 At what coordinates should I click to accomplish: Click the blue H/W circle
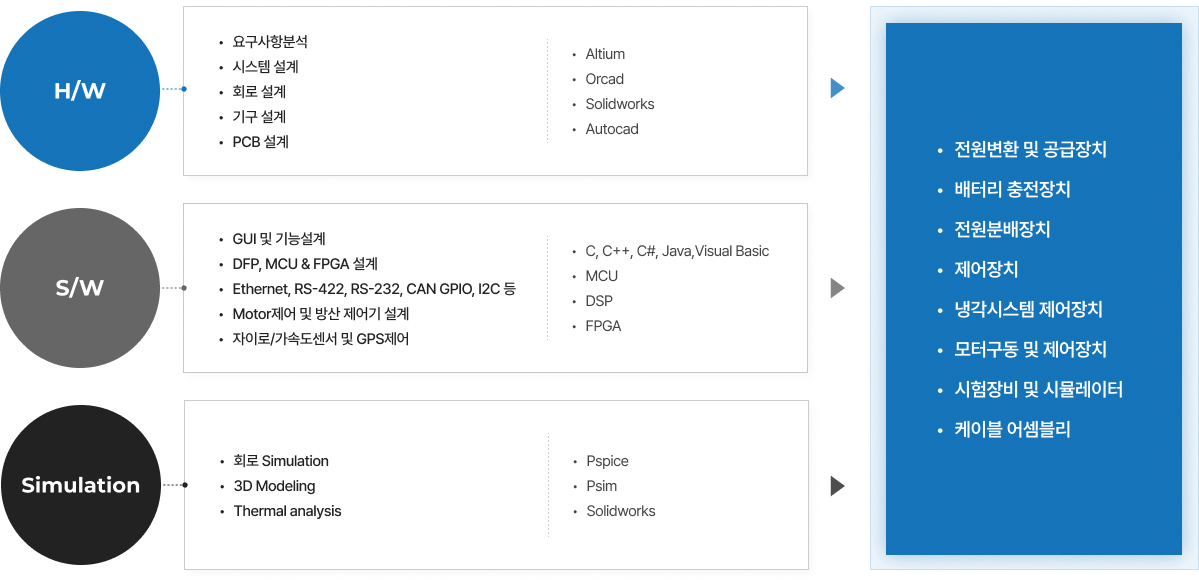[x=80, y=90]
